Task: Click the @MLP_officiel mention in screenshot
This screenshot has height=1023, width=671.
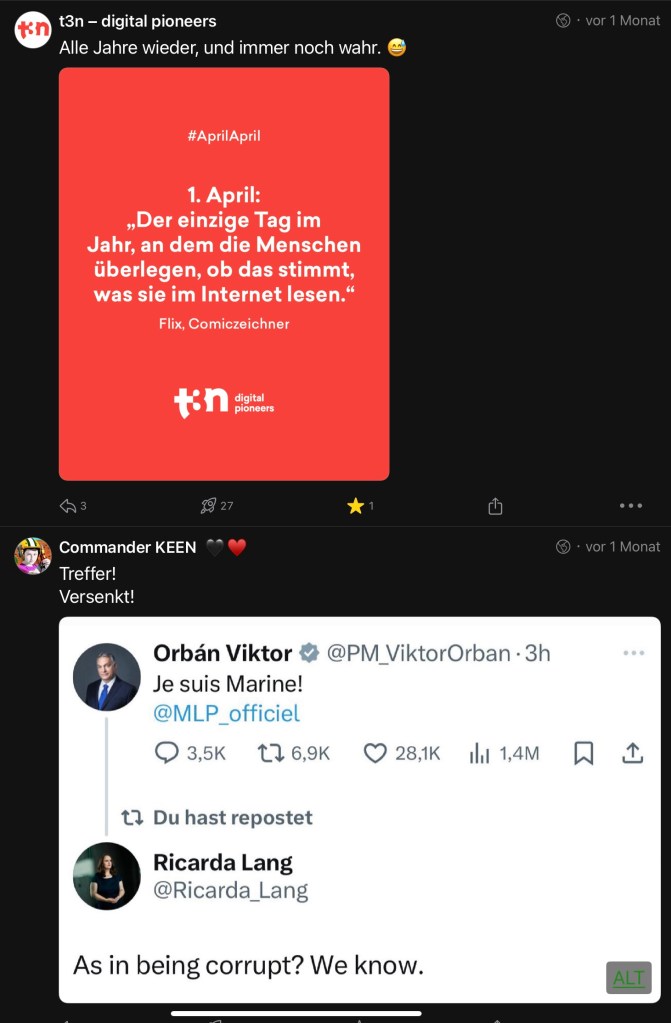Action: pos(226,714)
